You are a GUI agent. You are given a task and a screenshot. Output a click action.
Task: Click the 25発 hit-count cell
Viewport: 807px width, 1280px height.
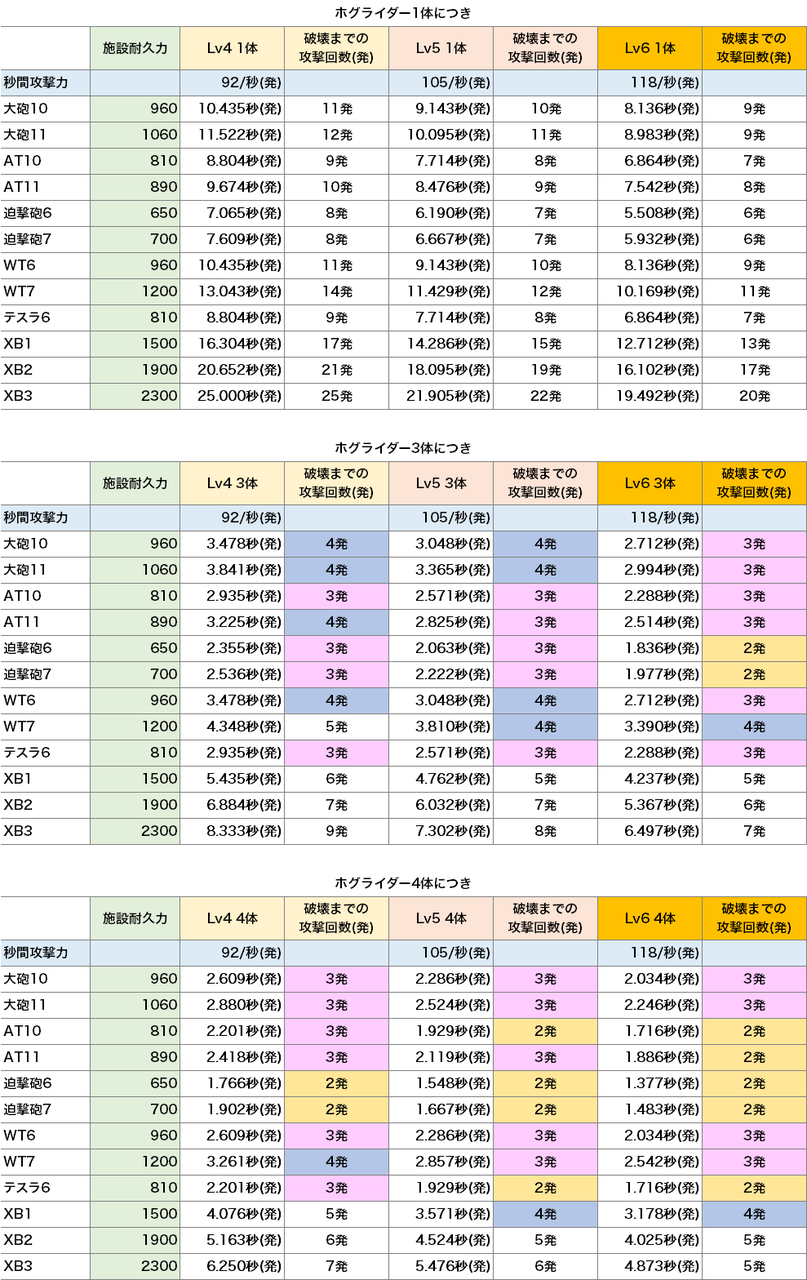[x=337, y=396]
